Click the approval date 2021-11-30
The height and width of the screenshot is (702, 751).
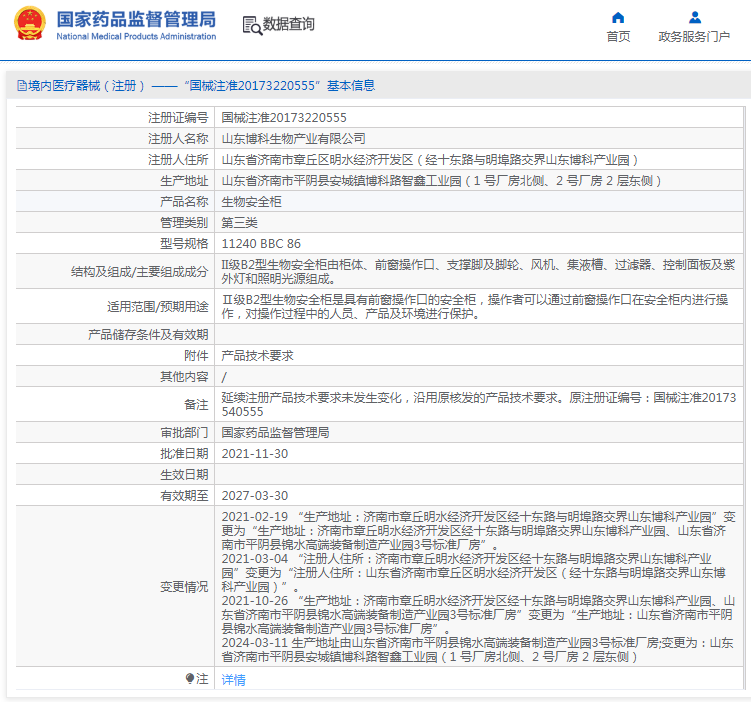254,454
